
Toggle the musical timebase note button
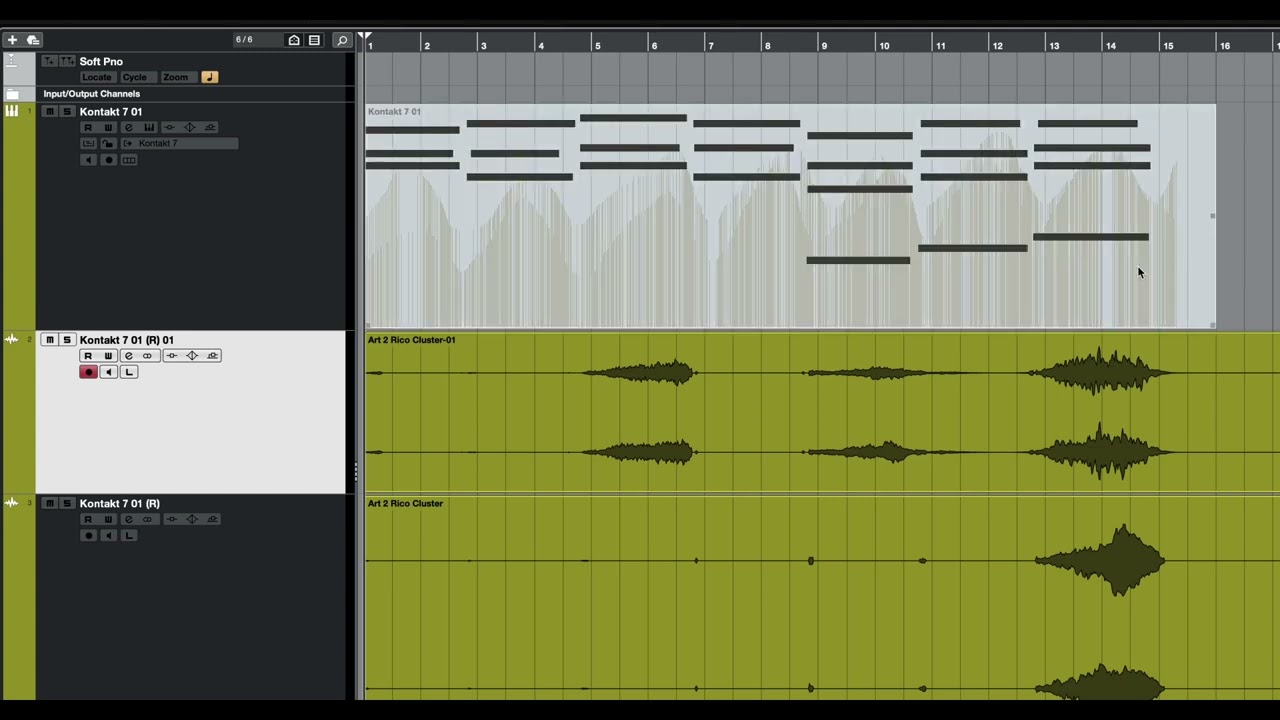pos(210,77)
